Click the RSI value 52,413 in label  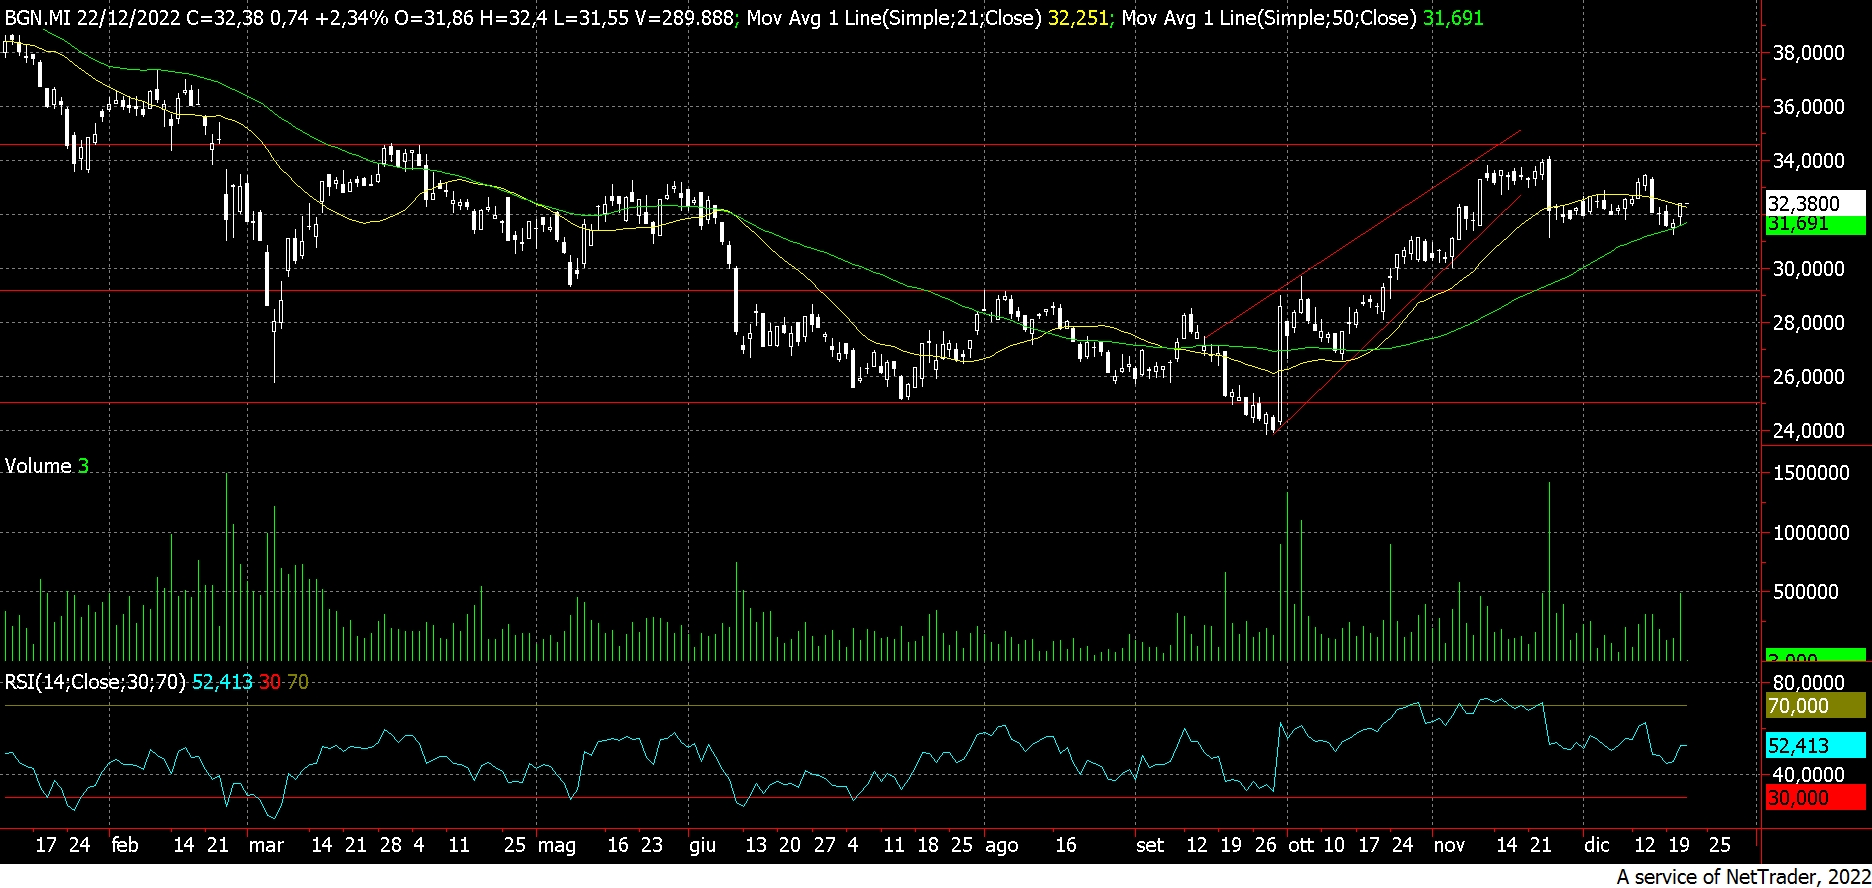click(x=222, y=682)
